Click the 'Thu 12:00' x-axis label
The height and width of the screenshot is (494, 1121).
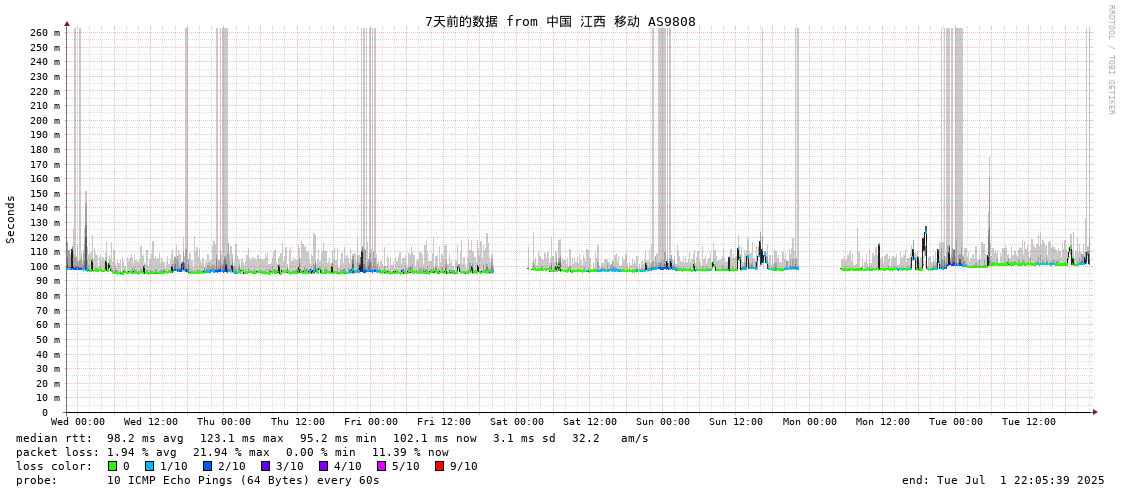[297, 423]
